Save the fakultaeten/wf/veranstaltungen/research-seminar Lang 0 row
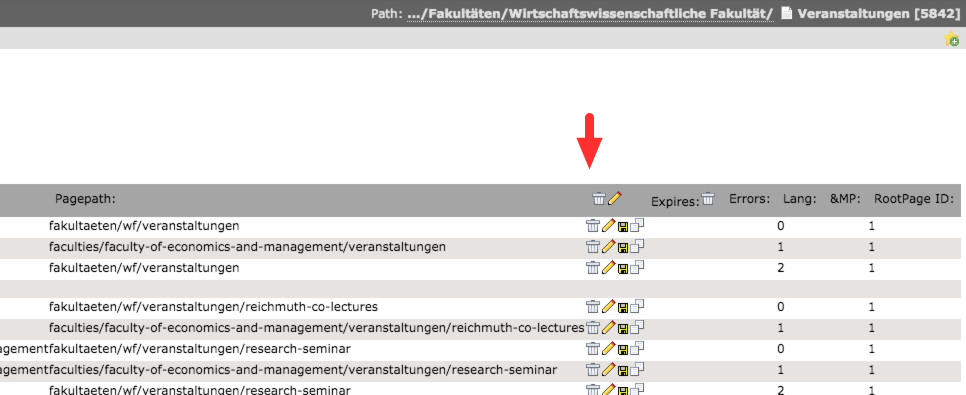The image size is (966, 395). (622, 349)
